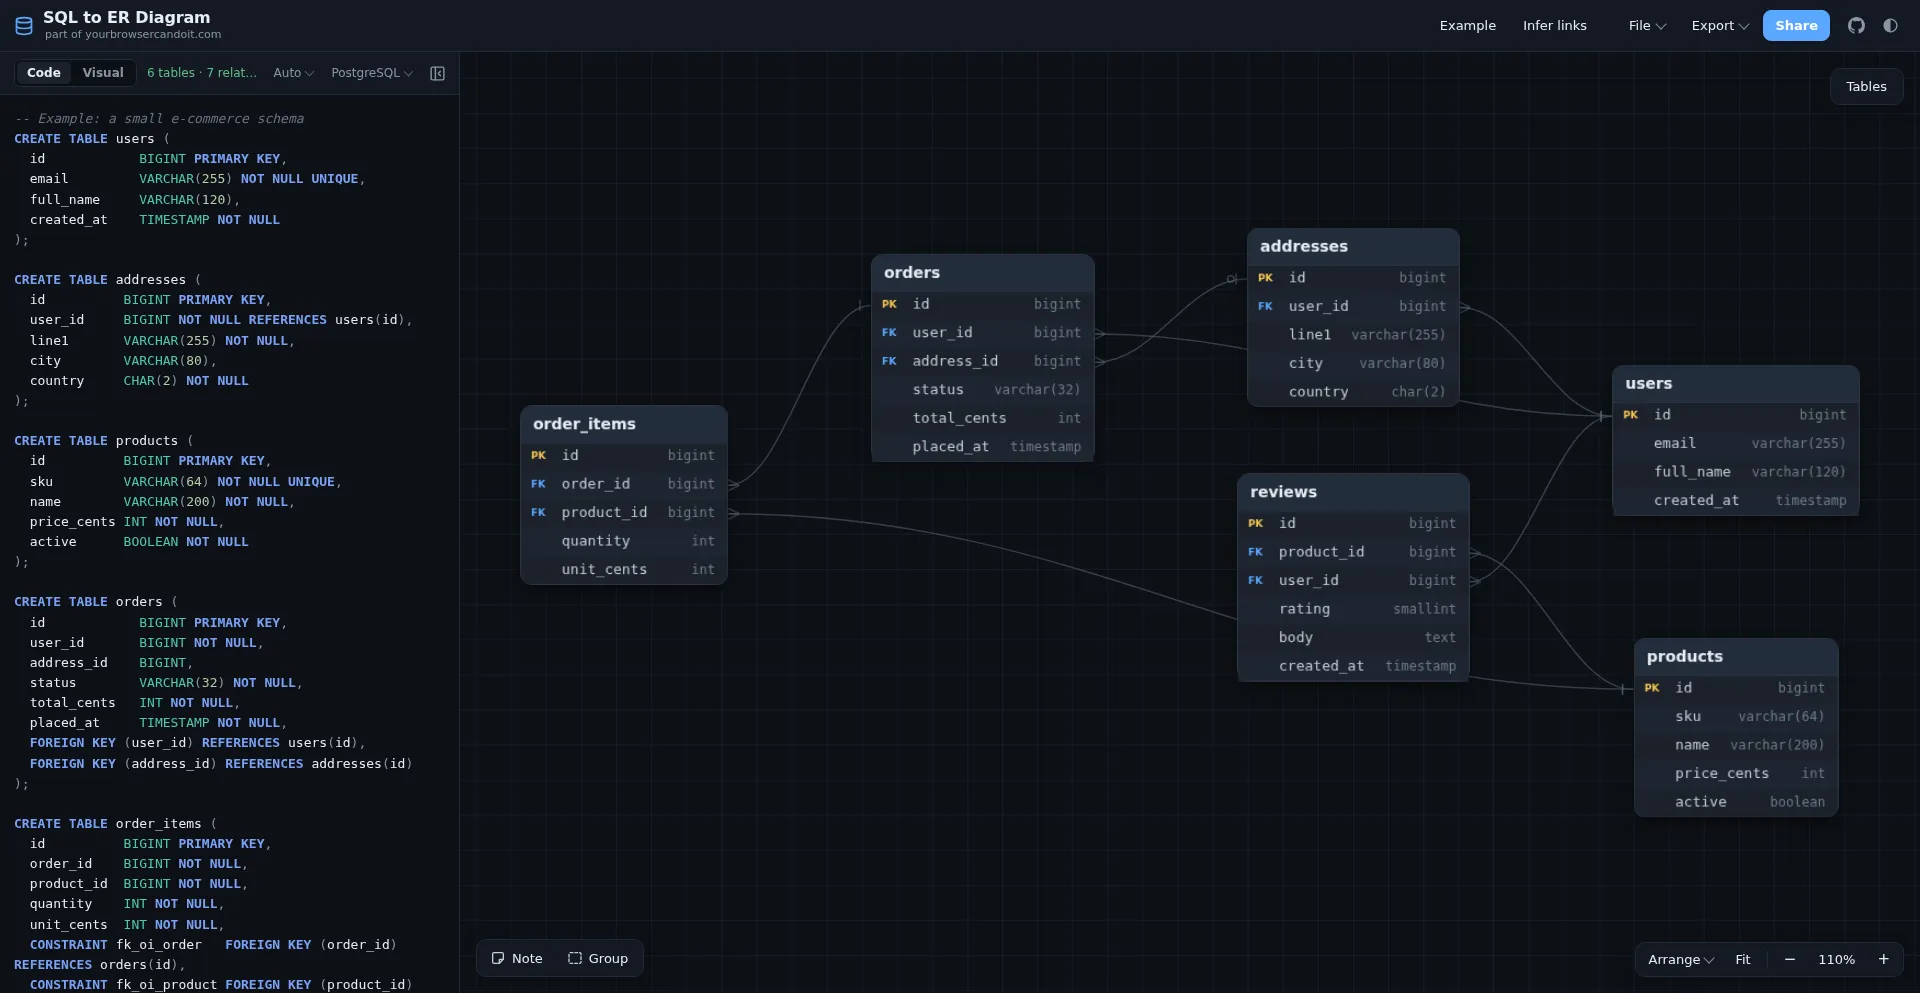Image resolution: width=1920 pixels, height=993 pixels.
Task: Collapse the code panel icon
Action: tap(437, 73)
